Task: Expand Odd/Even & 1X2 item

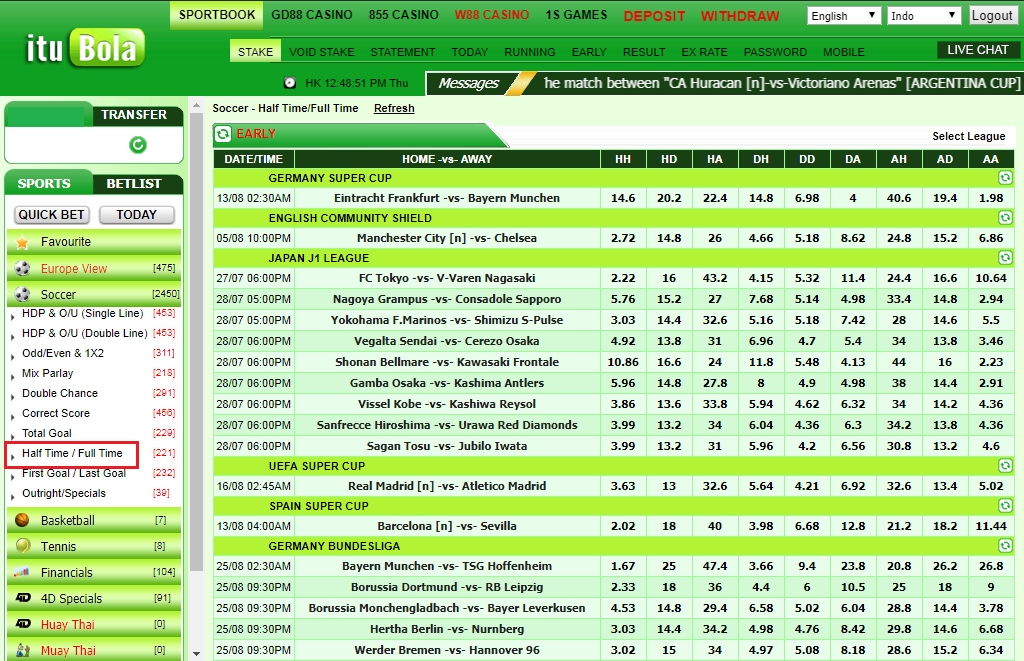Action: point(63,353)
